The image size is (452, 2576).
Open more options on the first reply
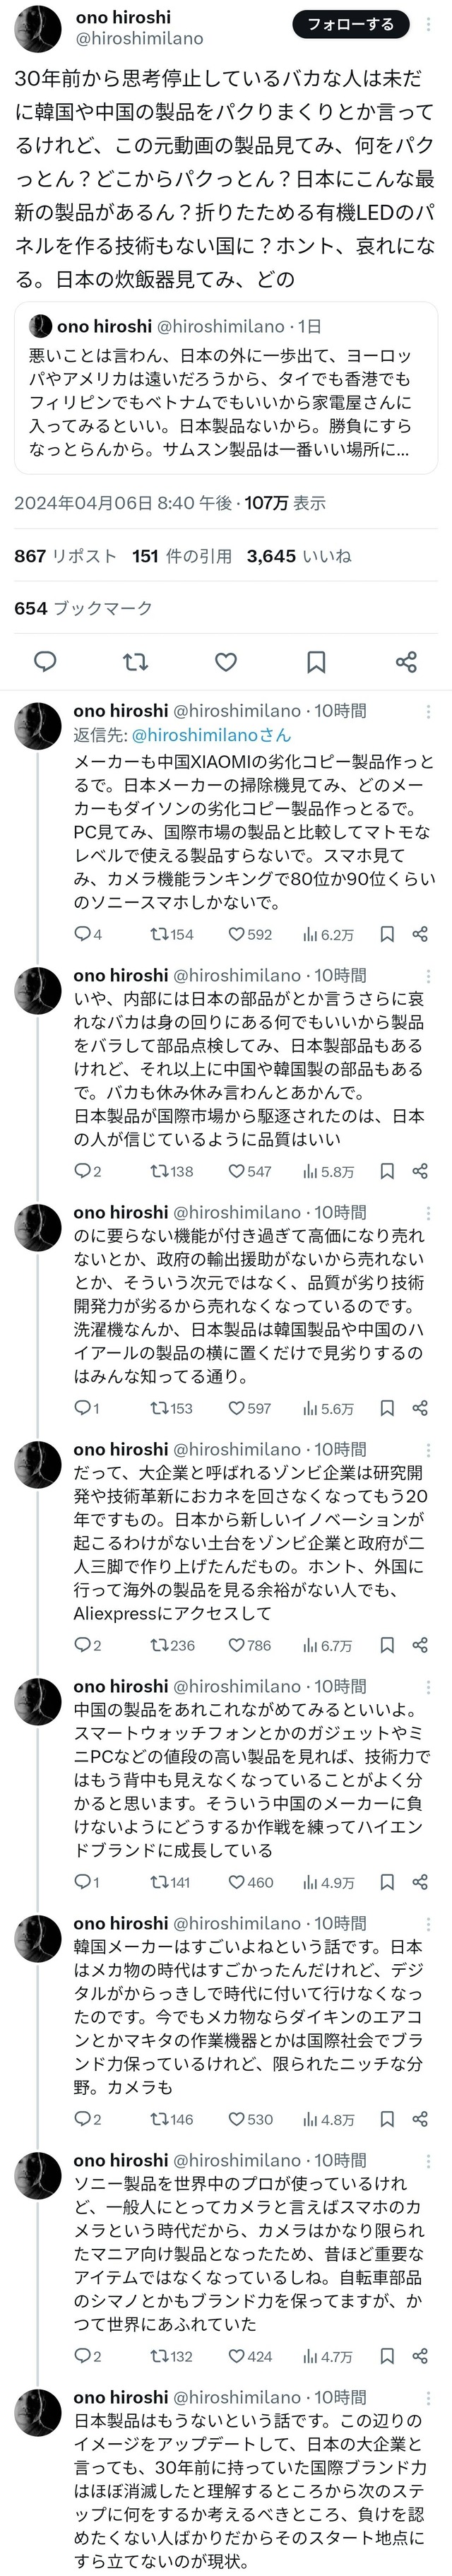pyautogui.click(x=429, y=712)
